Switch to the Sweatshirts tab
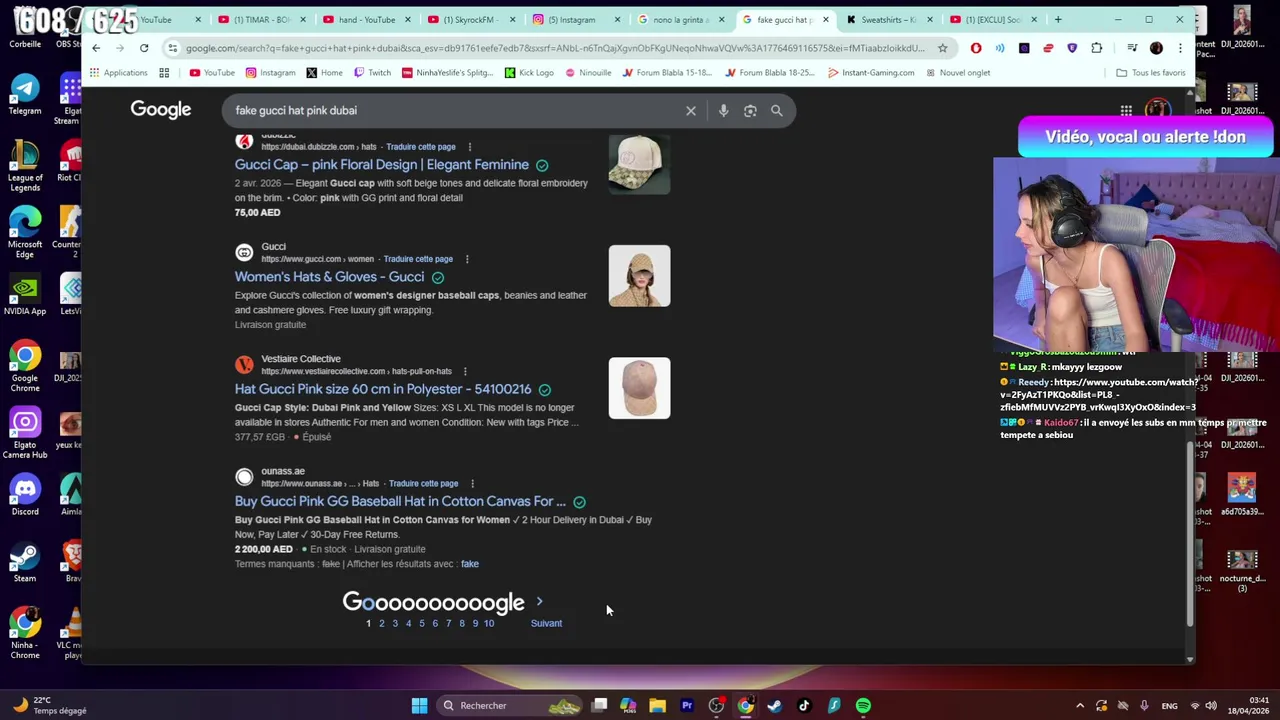Image resolution: width=1280 pixels, height=720 pixels. (888, 19)
